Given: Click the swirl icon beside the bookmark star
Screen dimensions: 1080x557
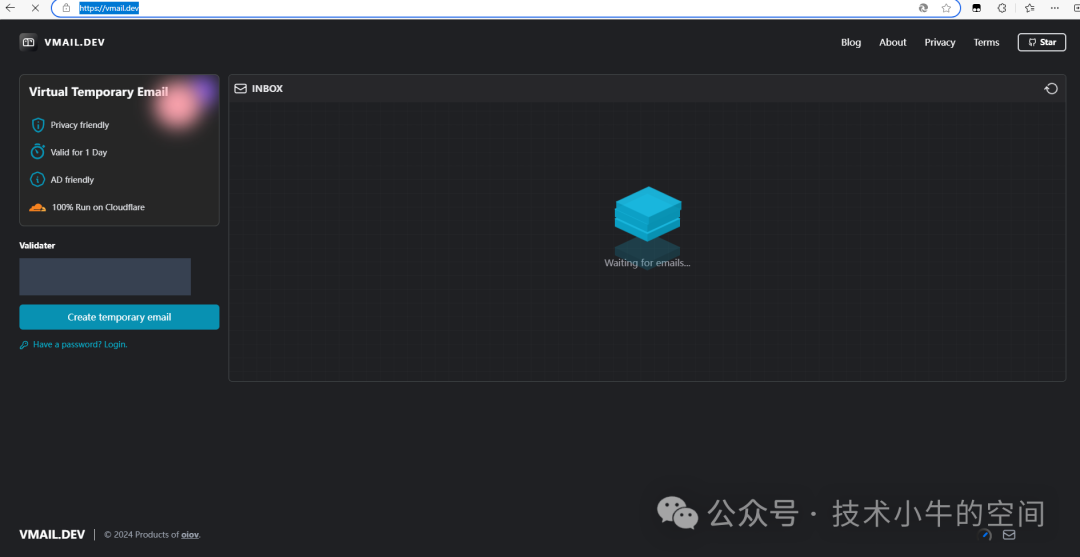Looking at the screenshot, I should coord(924,8).
